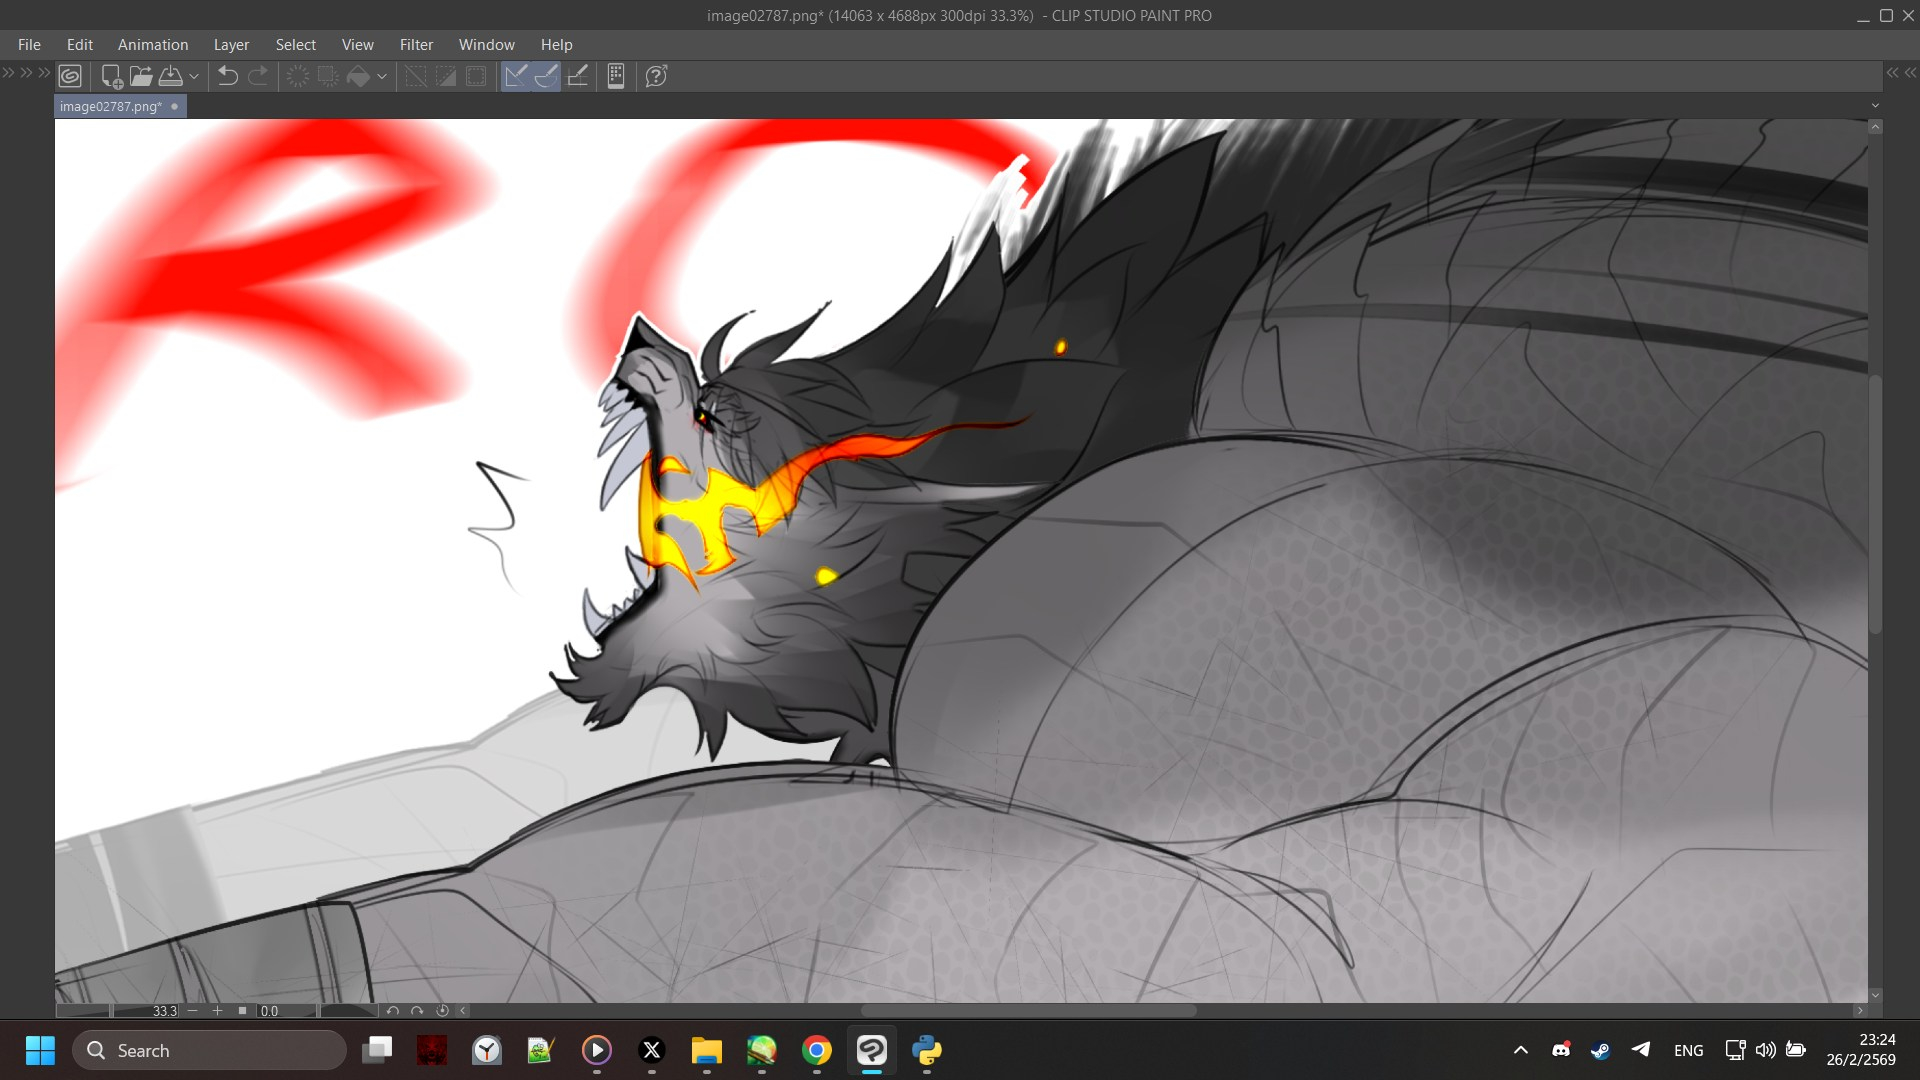The width and height of the screenshot is (1920, 1080).
Task: Click the Clip Studio launcher icon
Action: pos(70,76)
